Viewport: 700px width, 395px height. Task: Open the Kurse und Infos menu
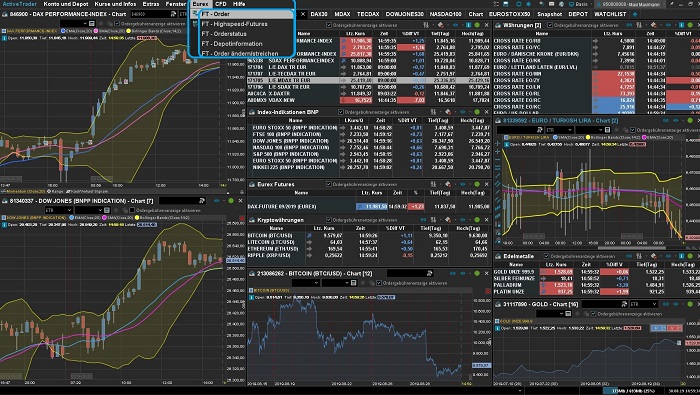pyautogui.click(x=115, y=4)
